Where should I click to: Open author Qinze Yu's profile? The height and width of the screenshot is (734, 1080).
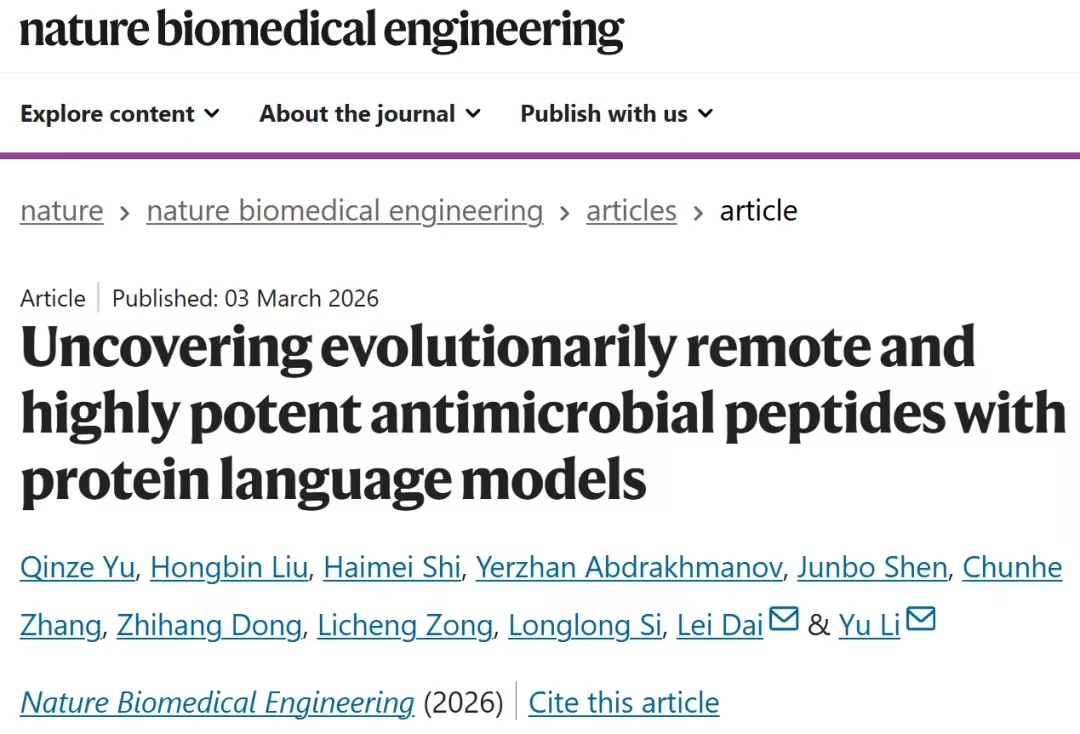(x=77, y=568)
